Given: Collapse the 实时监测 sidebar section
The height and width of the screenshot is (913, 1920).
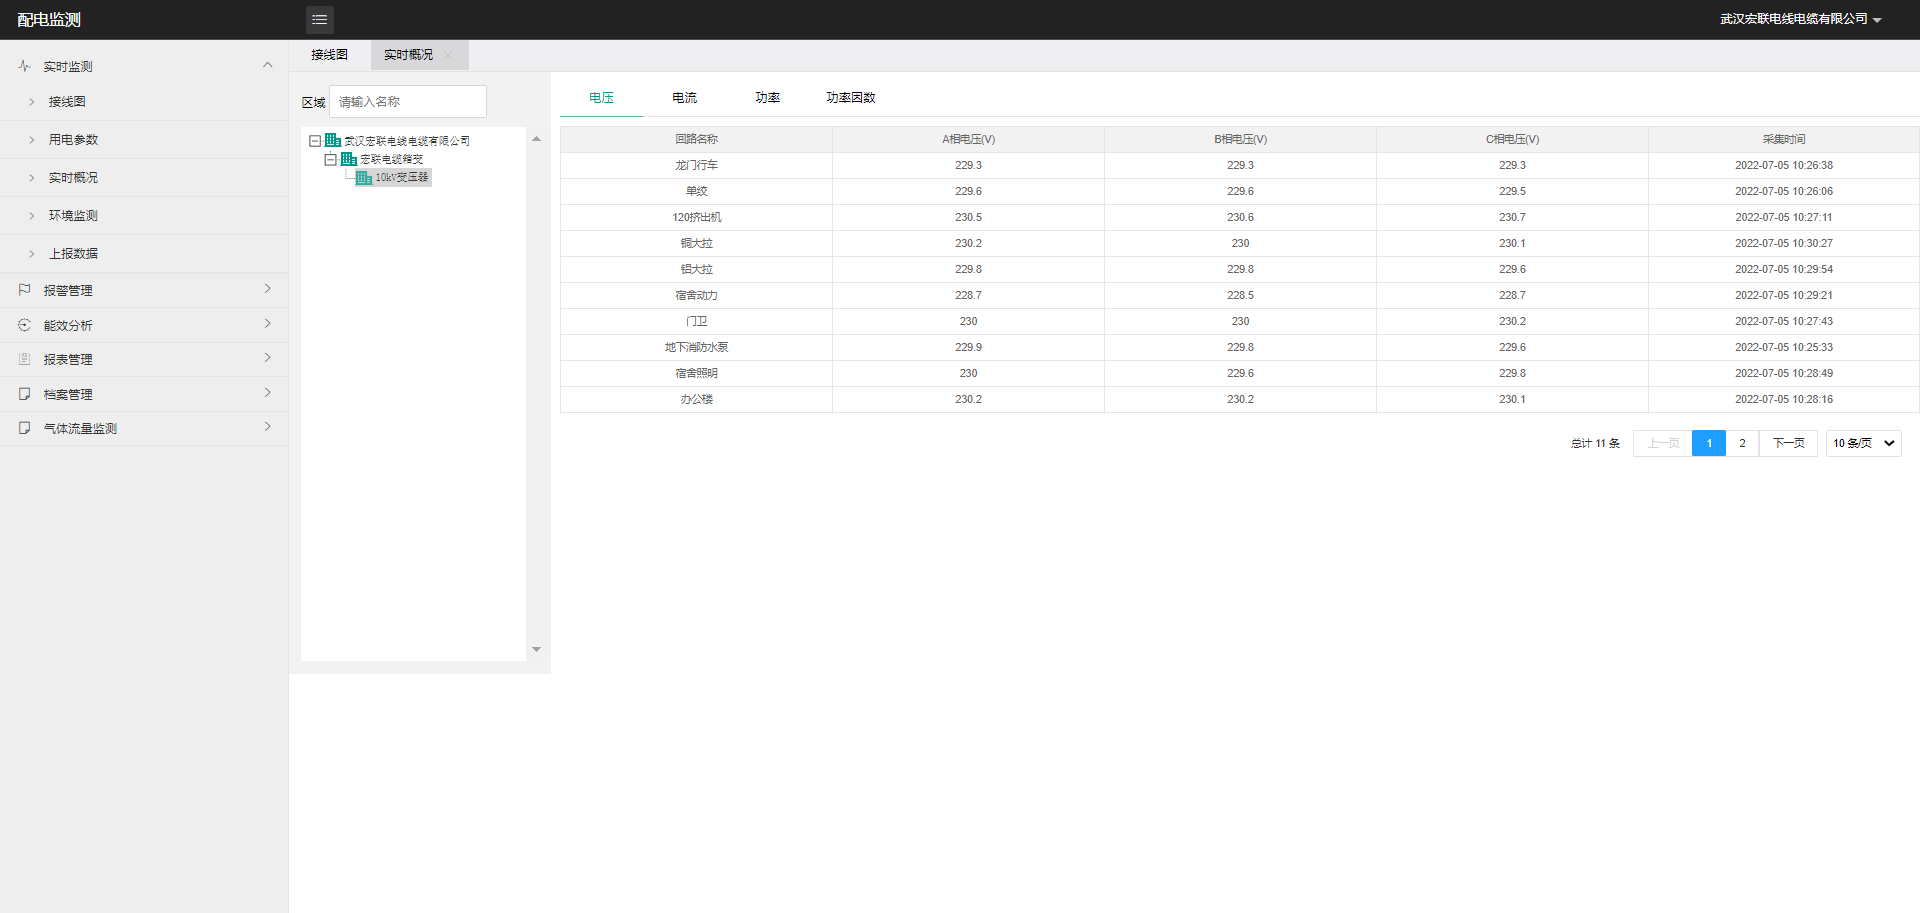Looking at the screenshot, I should 267,65.
